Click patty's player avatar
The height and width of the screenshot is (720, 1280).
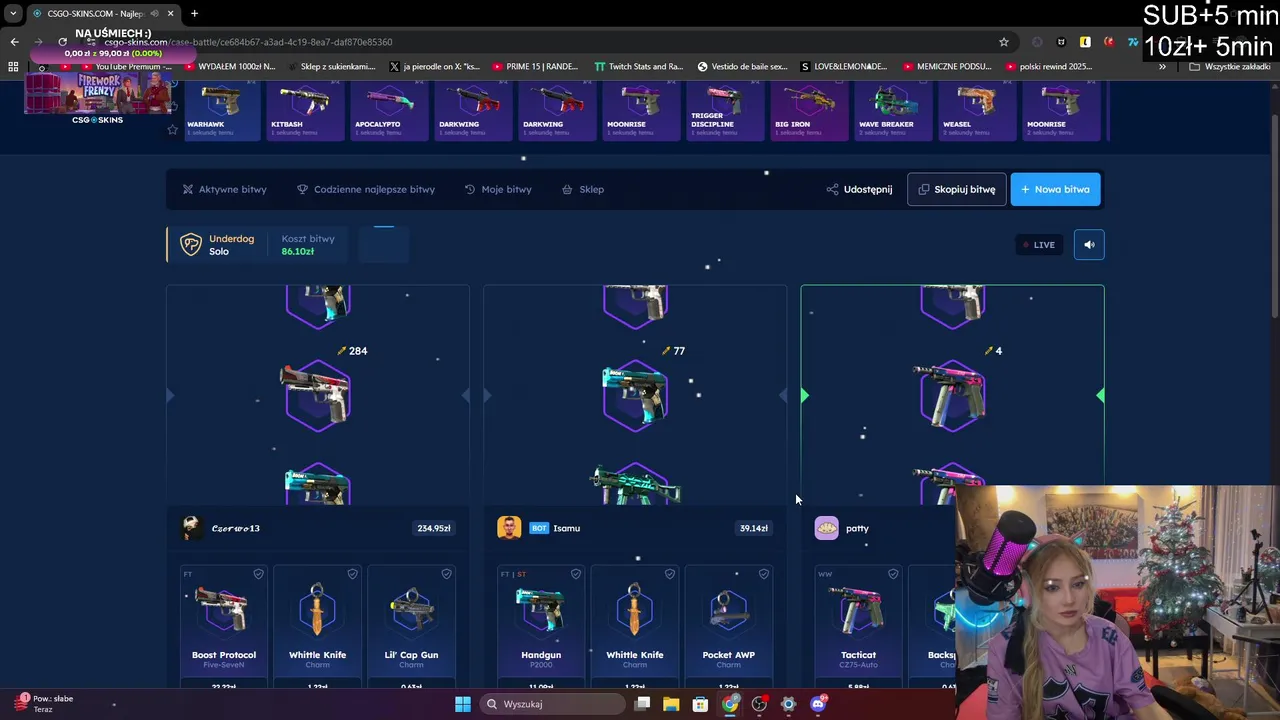(x=826, y=528)
